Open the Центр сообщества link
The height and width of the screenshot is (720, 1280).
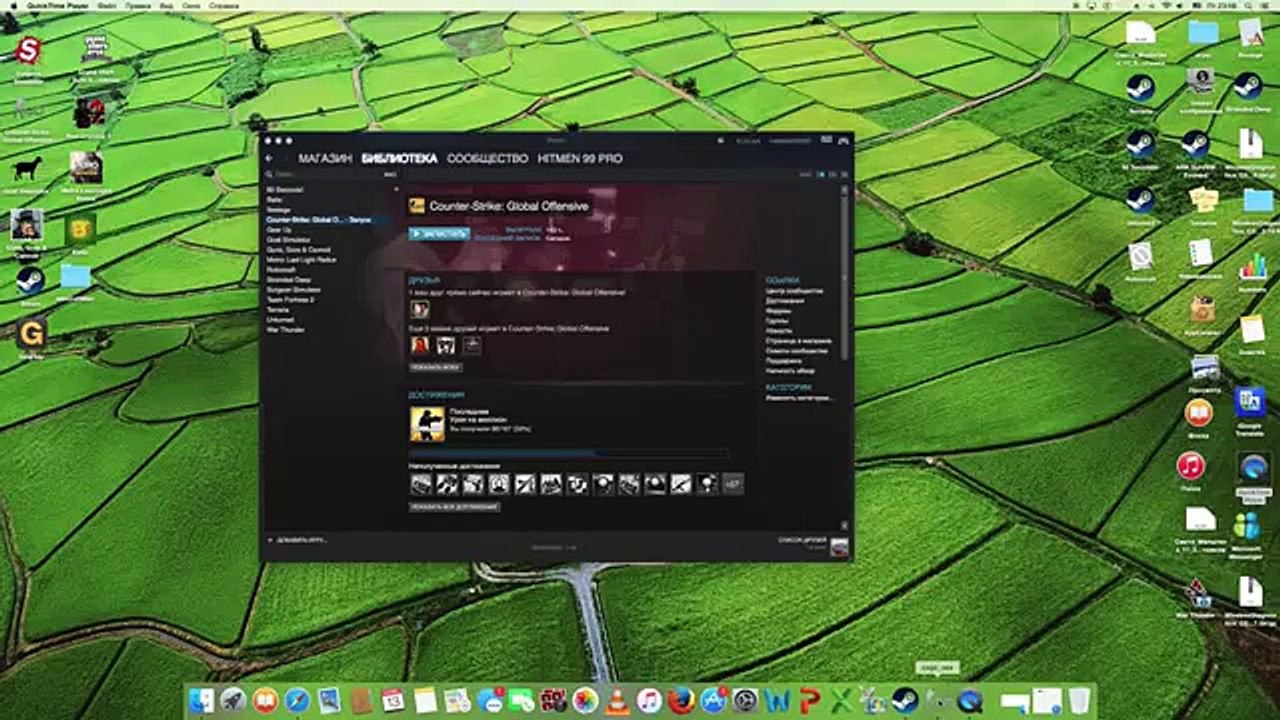pos(795,291)
